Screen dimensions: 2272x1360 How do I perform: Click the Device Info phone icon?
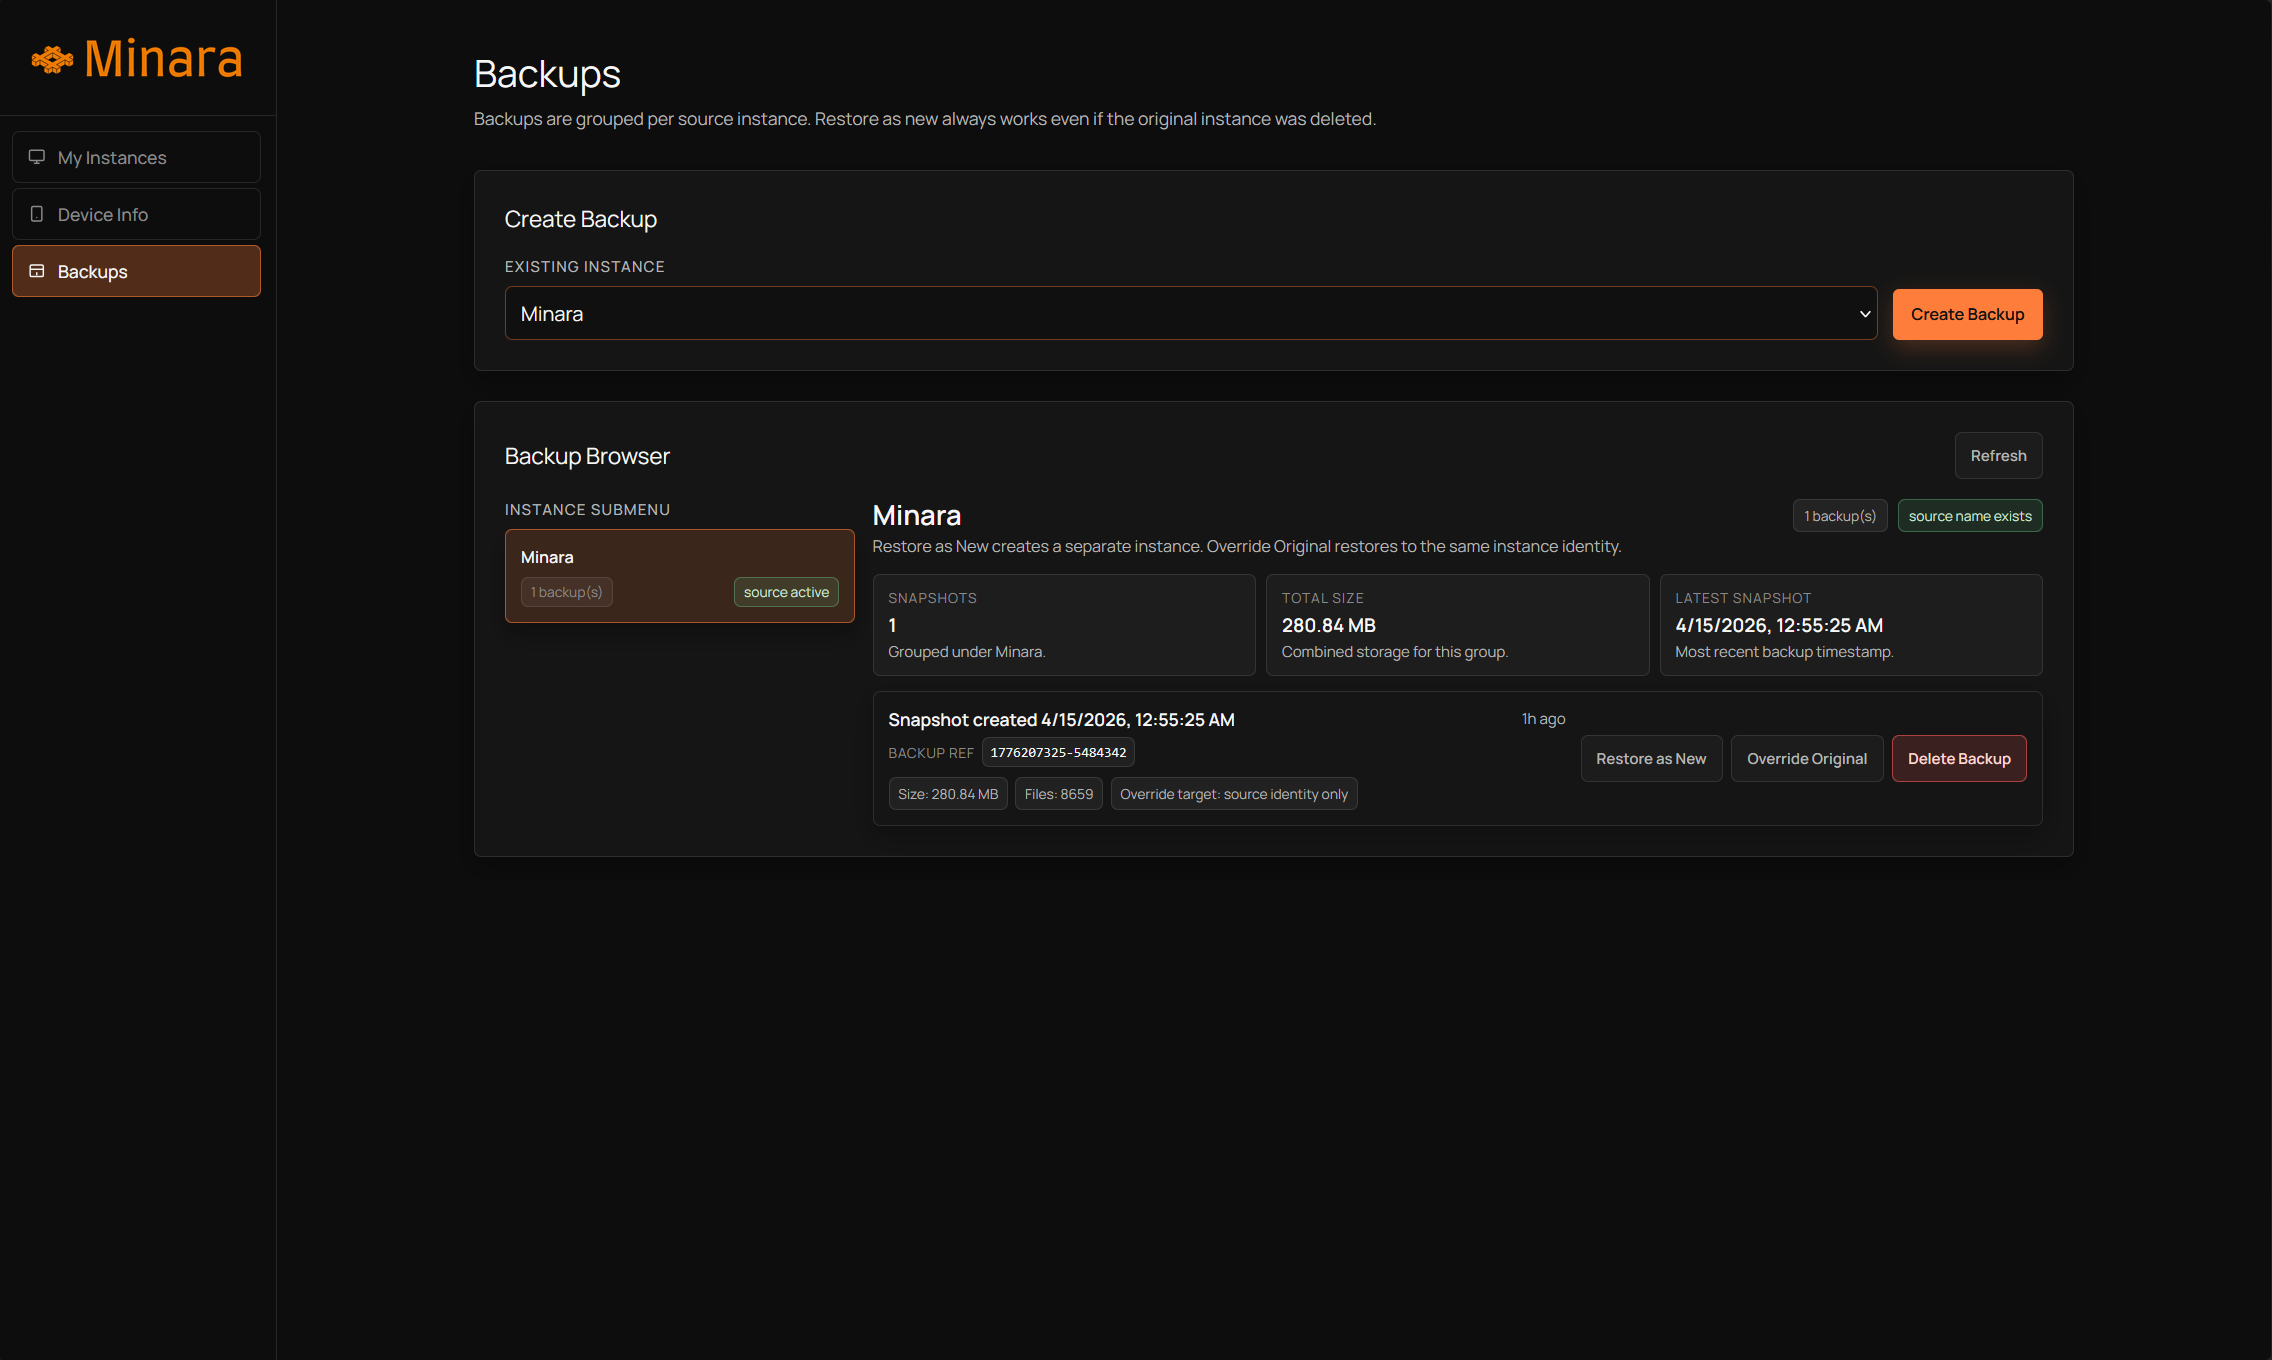(37, 214)
